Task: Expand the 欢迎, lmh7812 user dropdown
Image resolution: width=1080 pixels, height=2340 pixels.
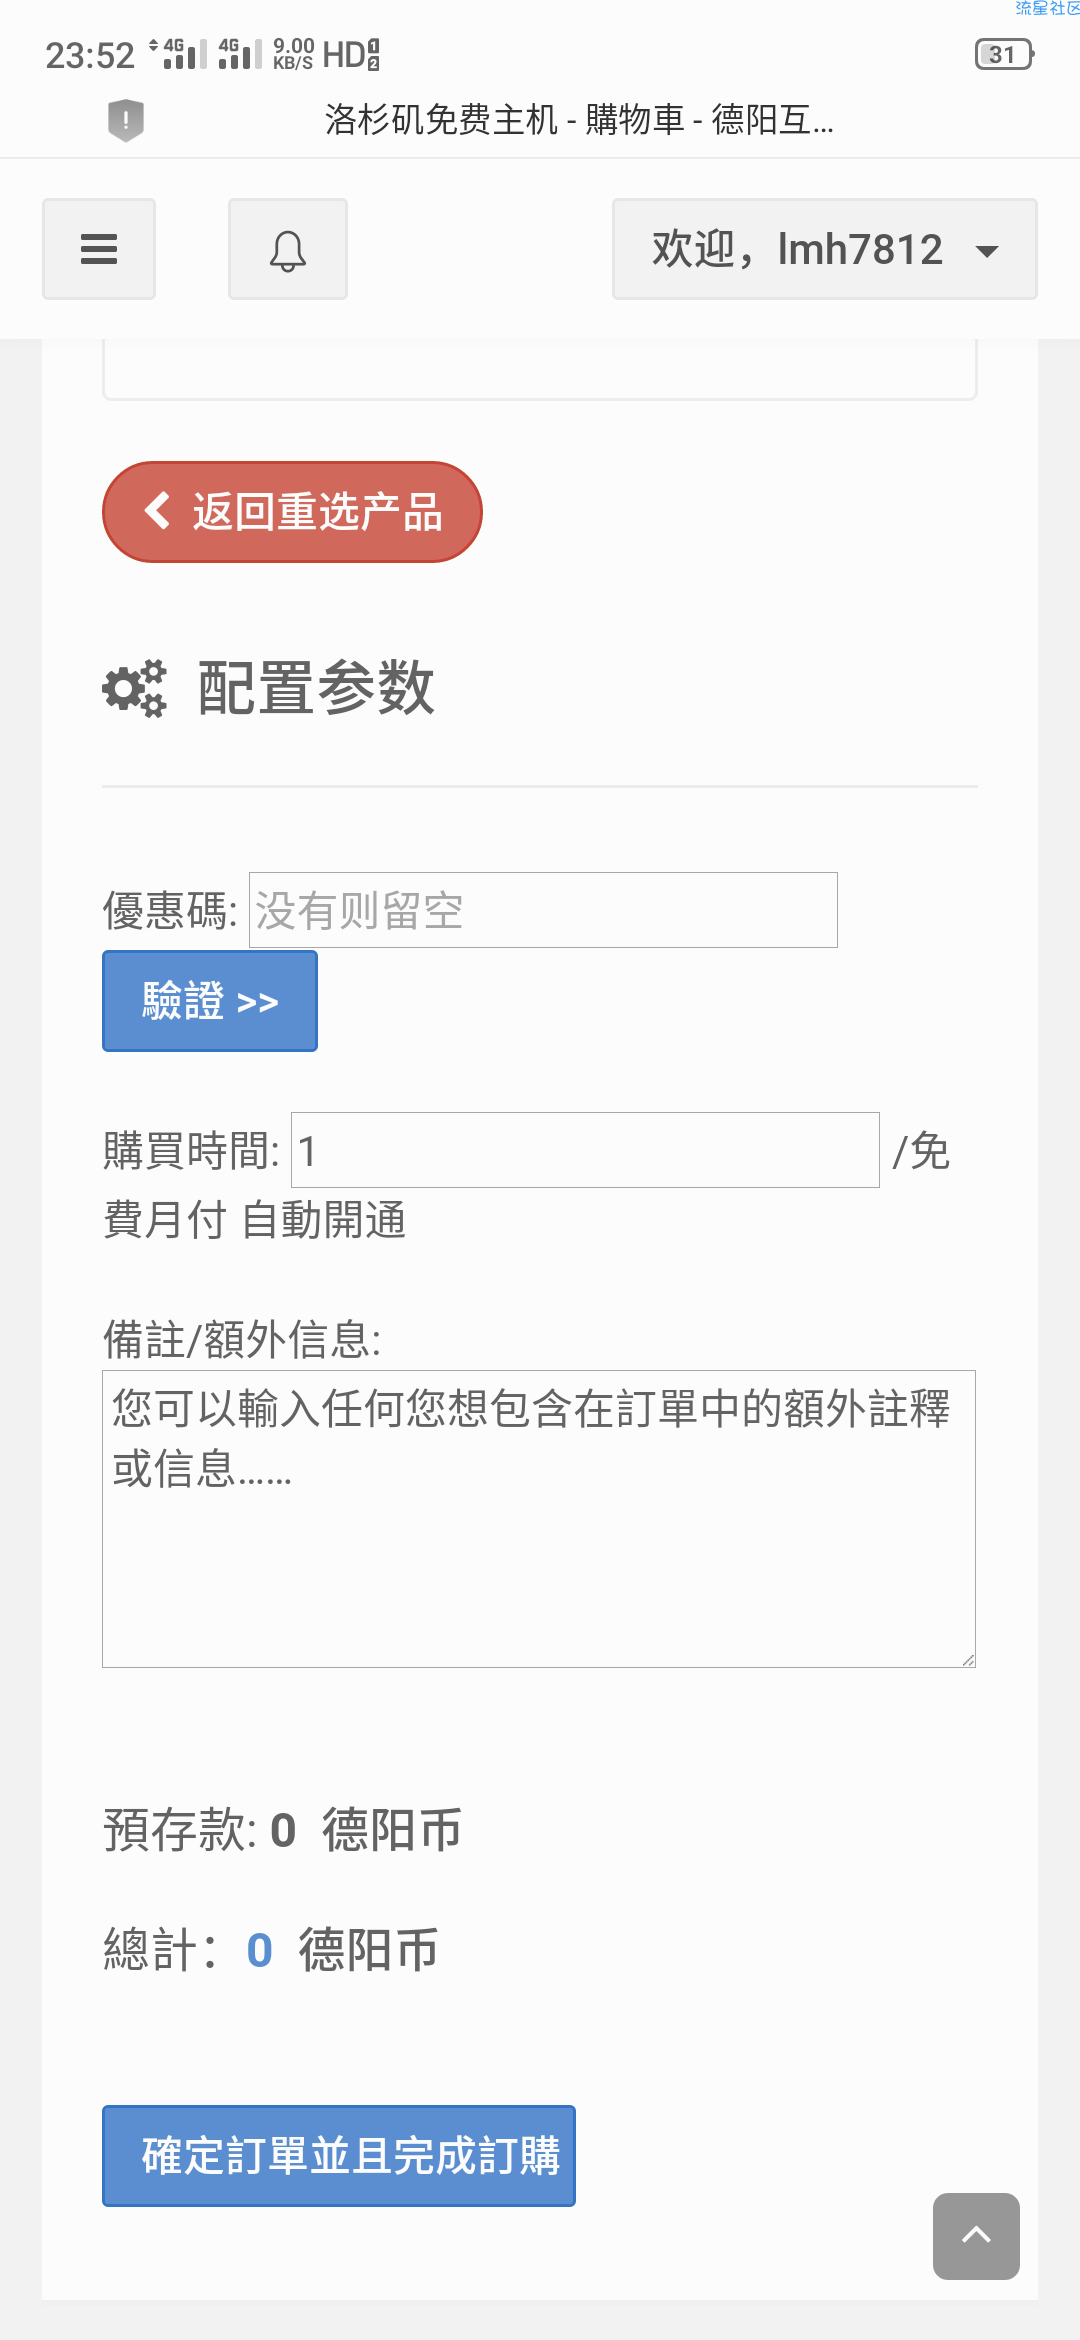Action: (825, 249)
